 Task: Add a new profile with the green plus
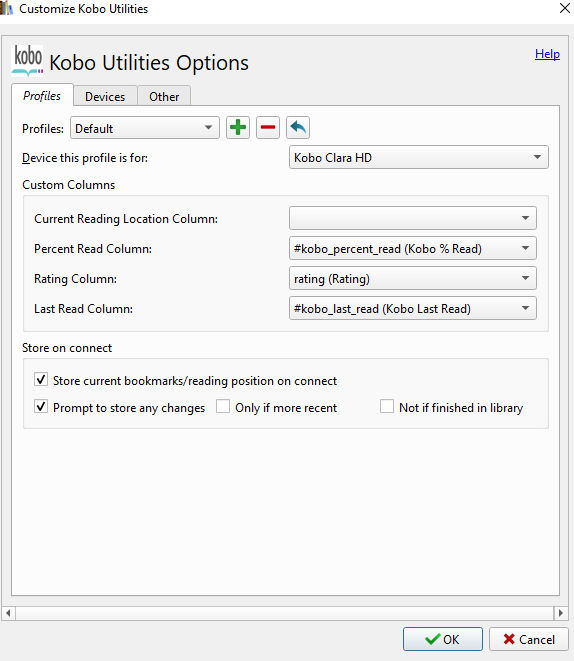pos(238,128)
